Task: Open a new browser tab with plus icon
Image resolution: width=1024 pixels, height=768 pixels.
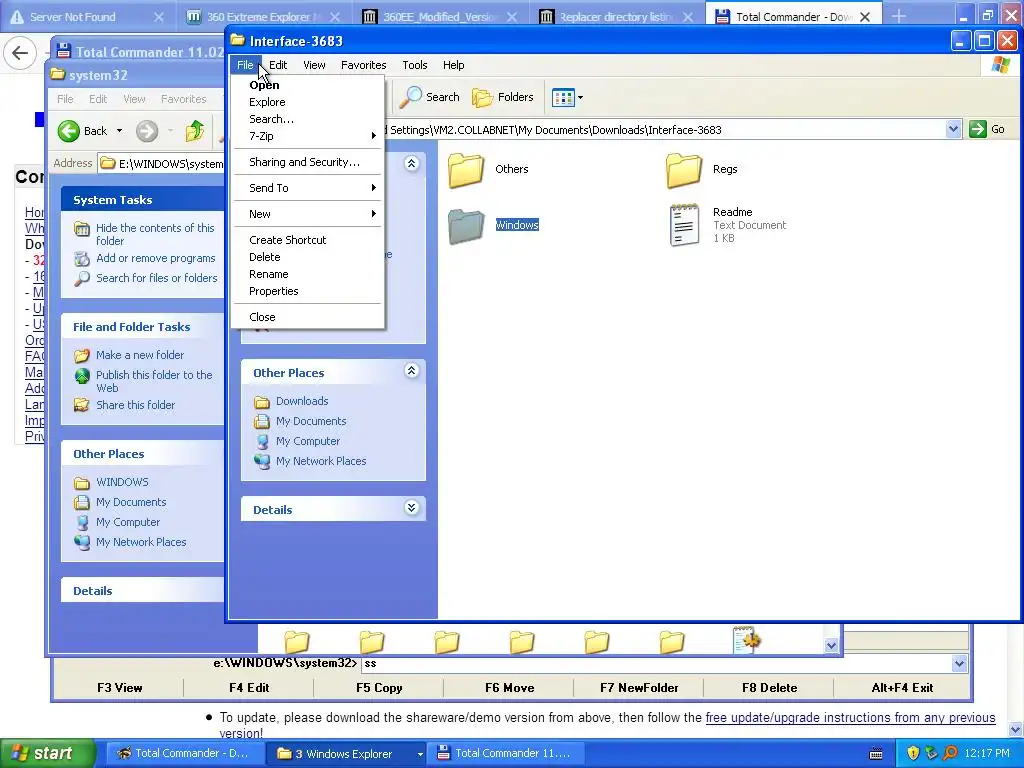Action: (899, 16)
